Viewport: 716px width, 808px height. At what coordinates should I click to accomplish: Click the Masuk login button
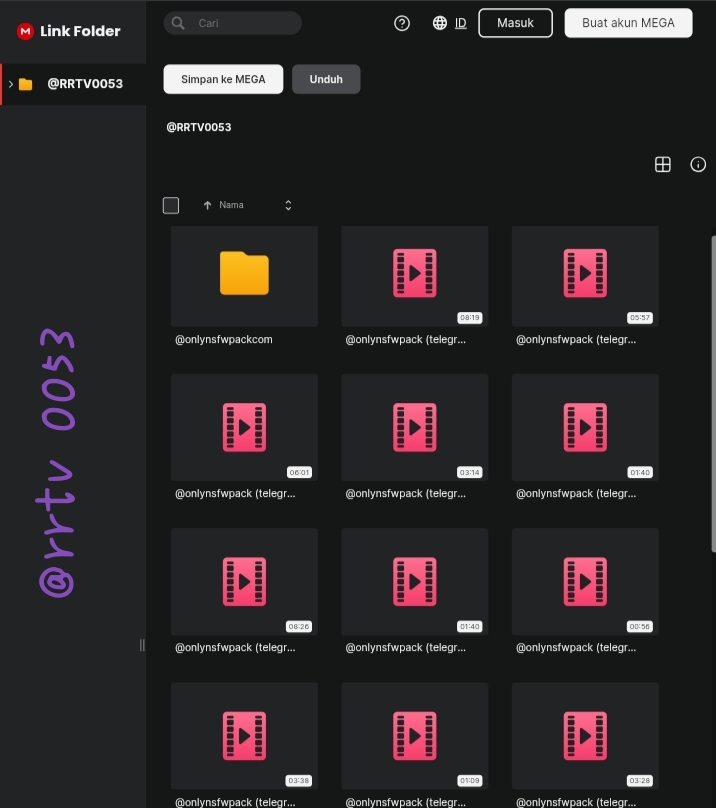(x=515, y=23)
